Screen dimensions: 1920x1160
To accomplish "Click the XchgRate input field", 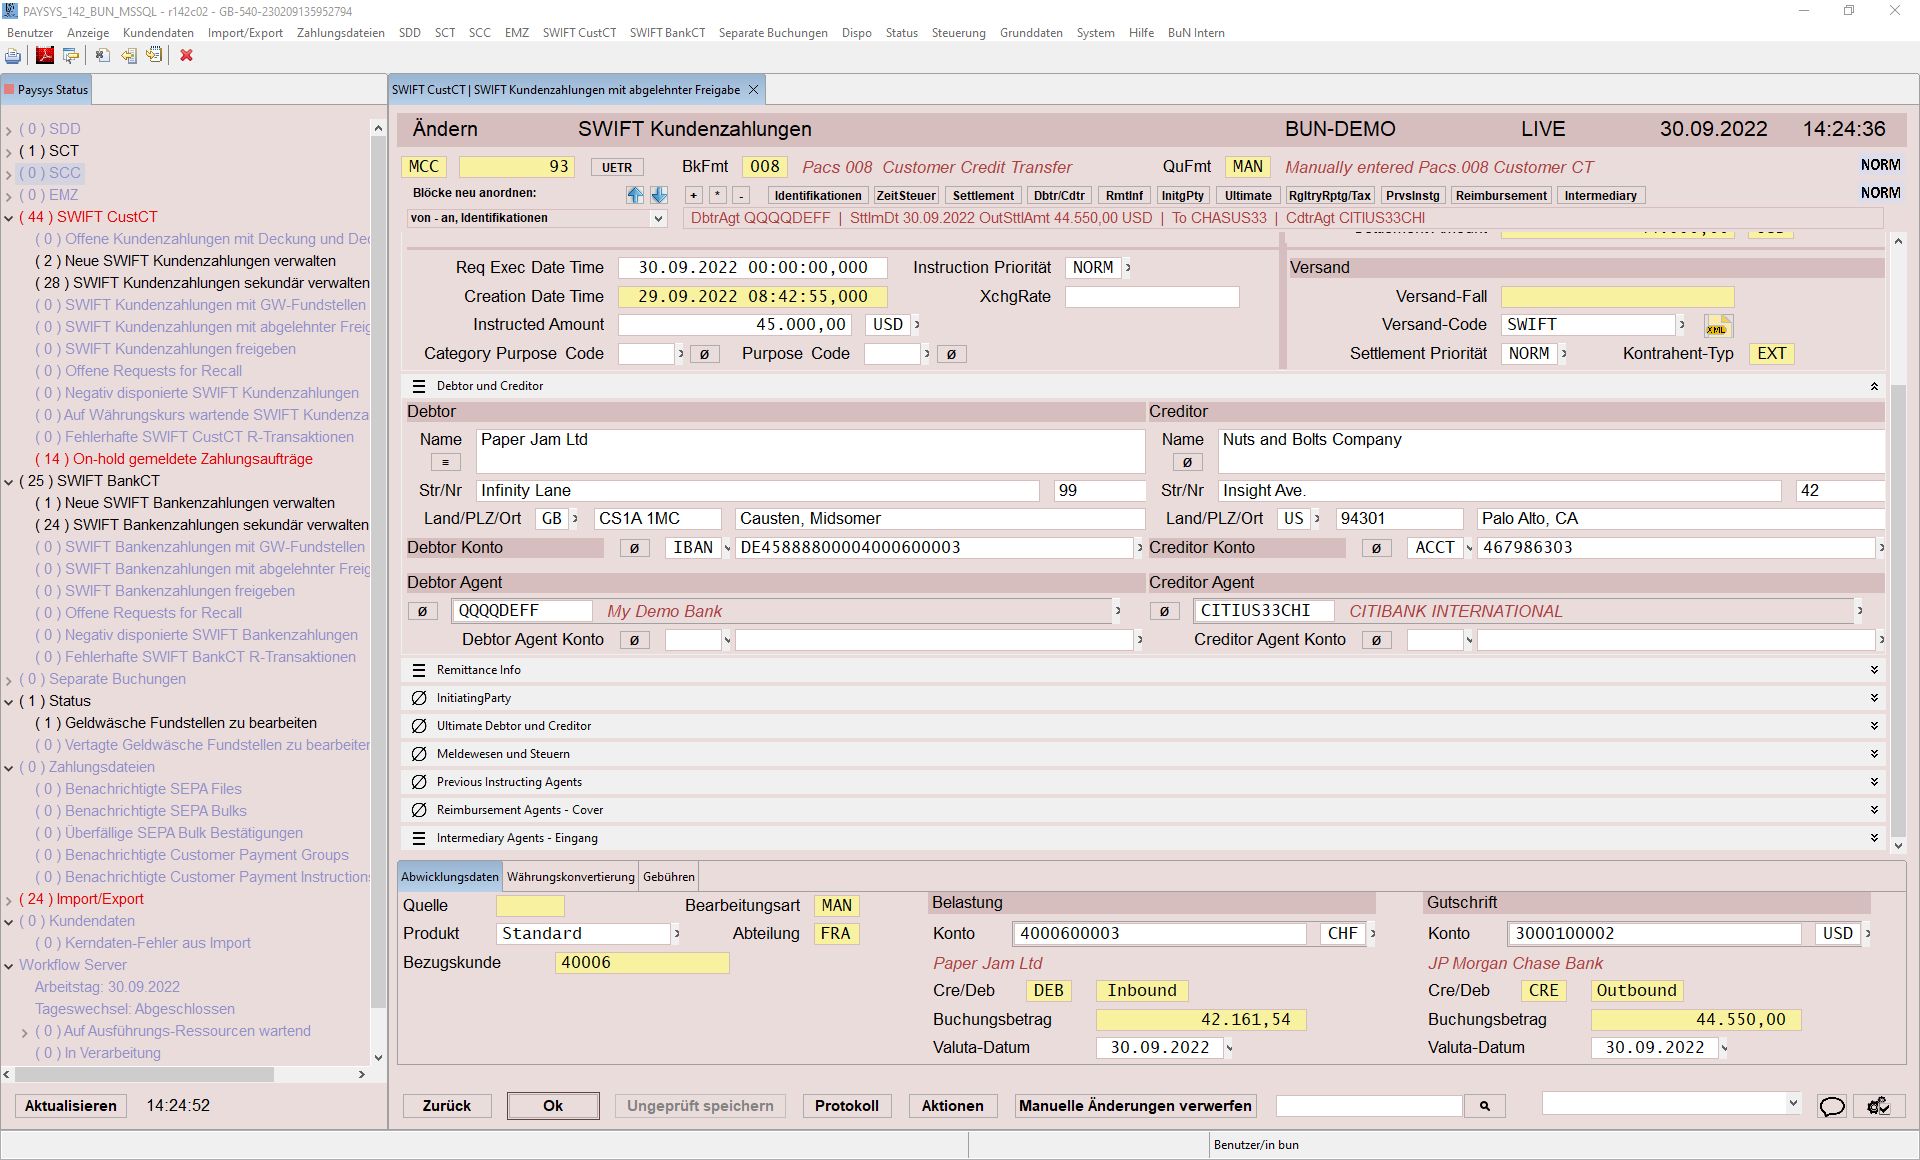I will click(1152, 297).
